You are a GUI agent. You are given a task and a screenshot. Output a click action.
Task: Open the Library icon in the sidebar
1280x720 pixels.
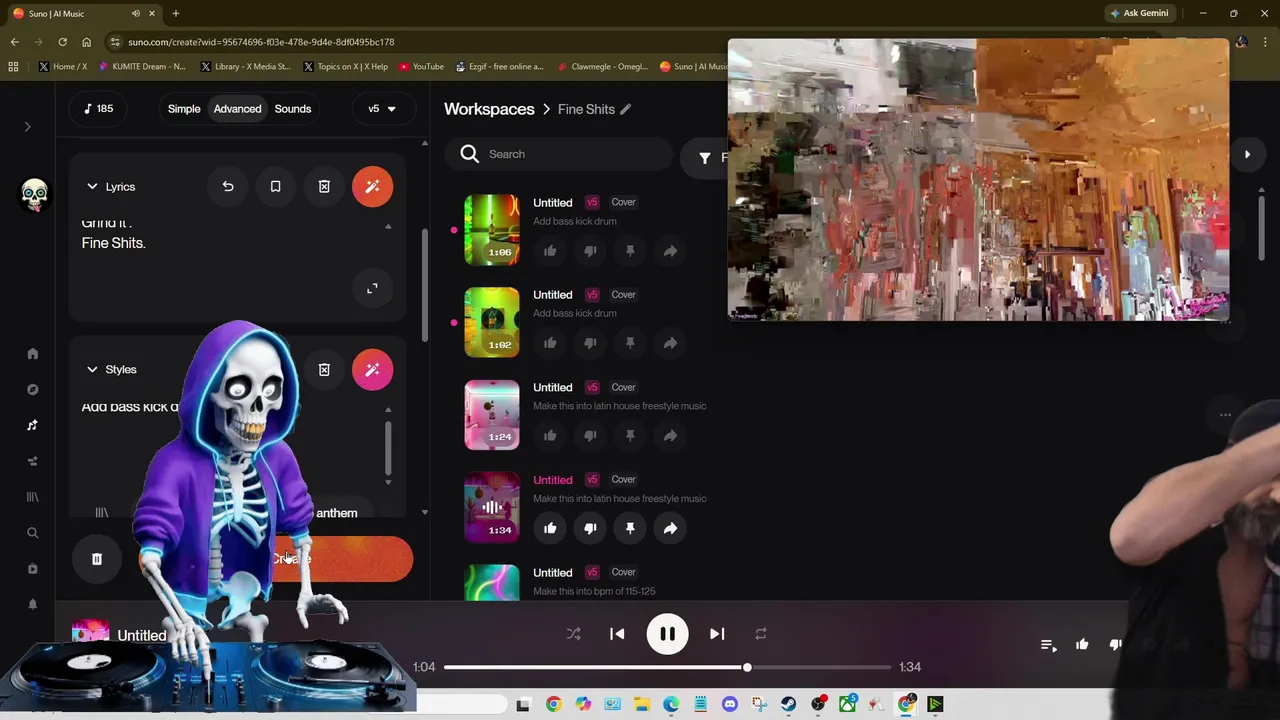(32, 497)
